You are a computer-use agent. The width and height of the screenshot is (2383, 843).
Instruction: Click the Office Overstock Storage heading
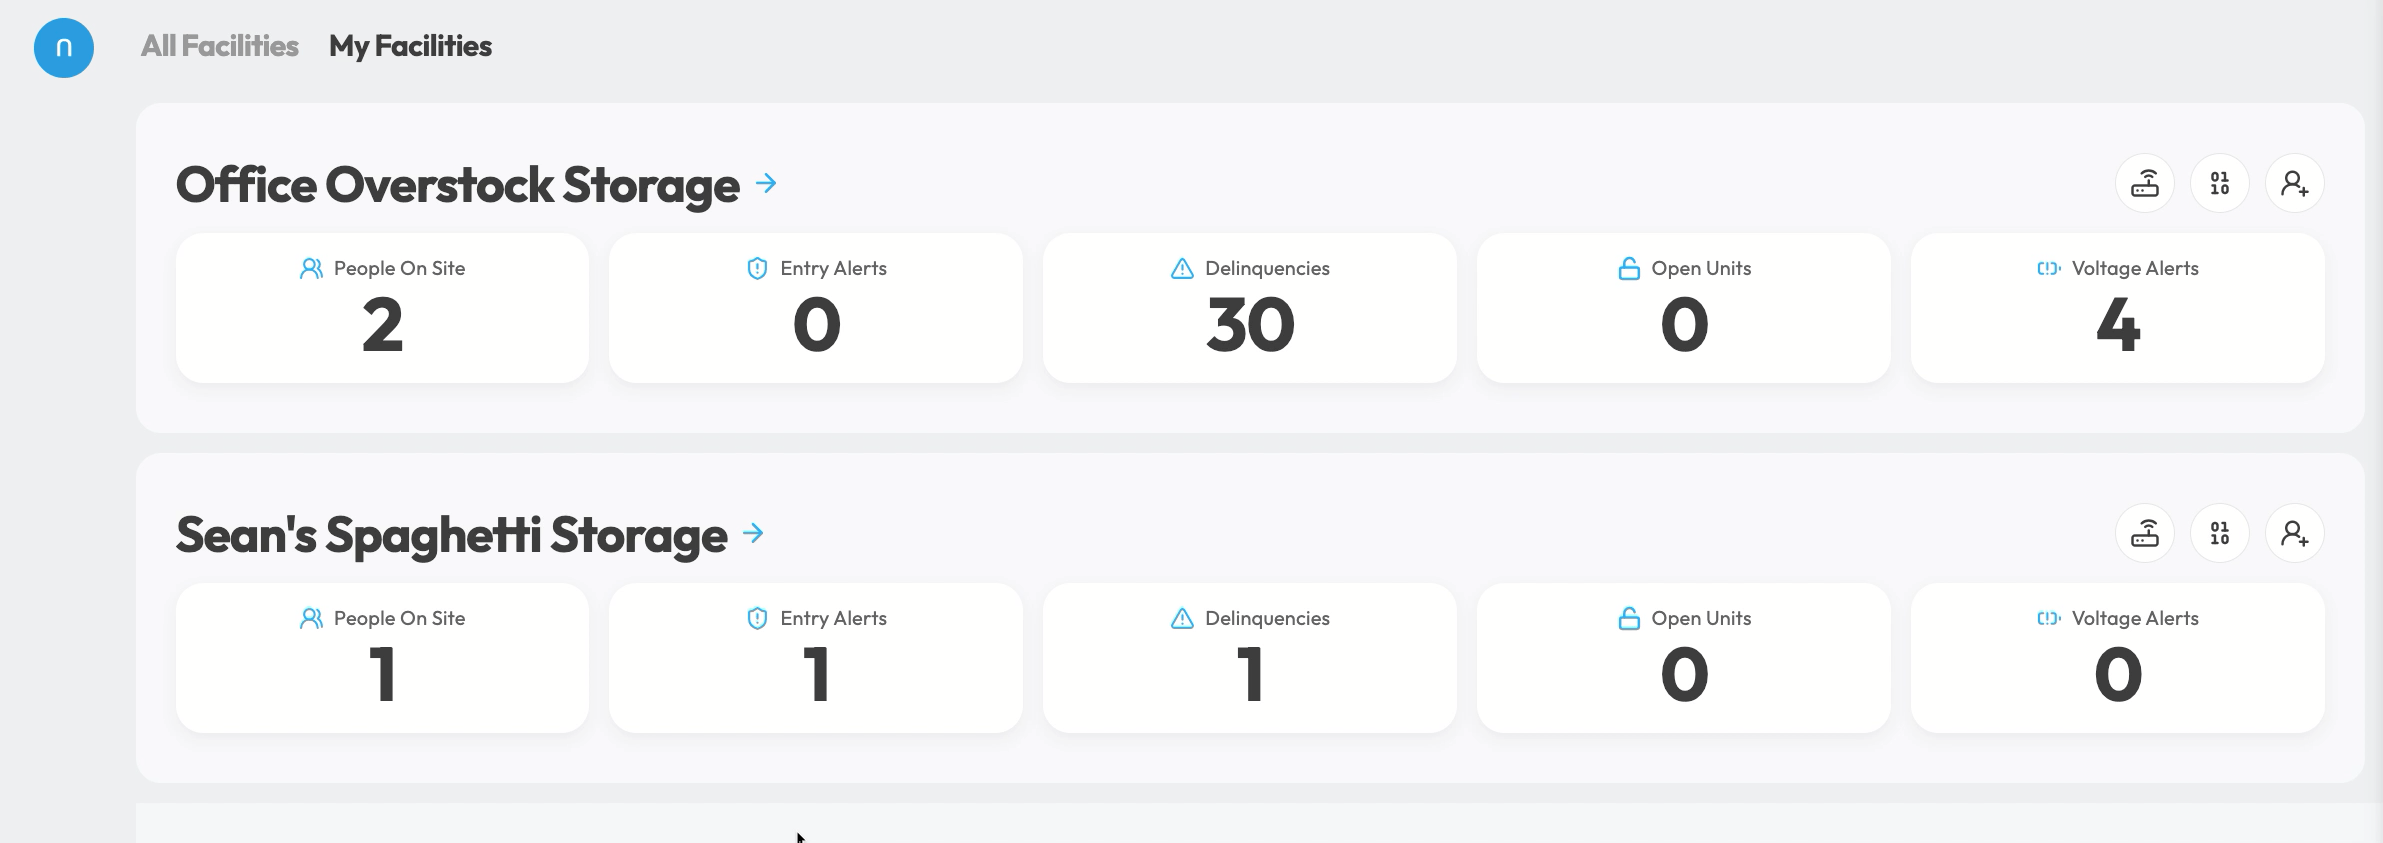tap(458, 184)
